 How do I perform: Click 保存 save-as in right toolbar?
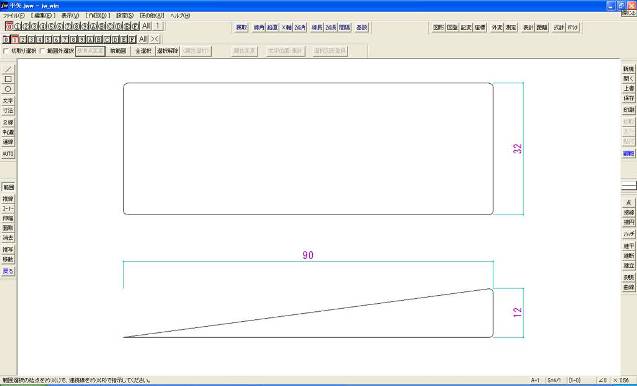(x=628, y=98)
